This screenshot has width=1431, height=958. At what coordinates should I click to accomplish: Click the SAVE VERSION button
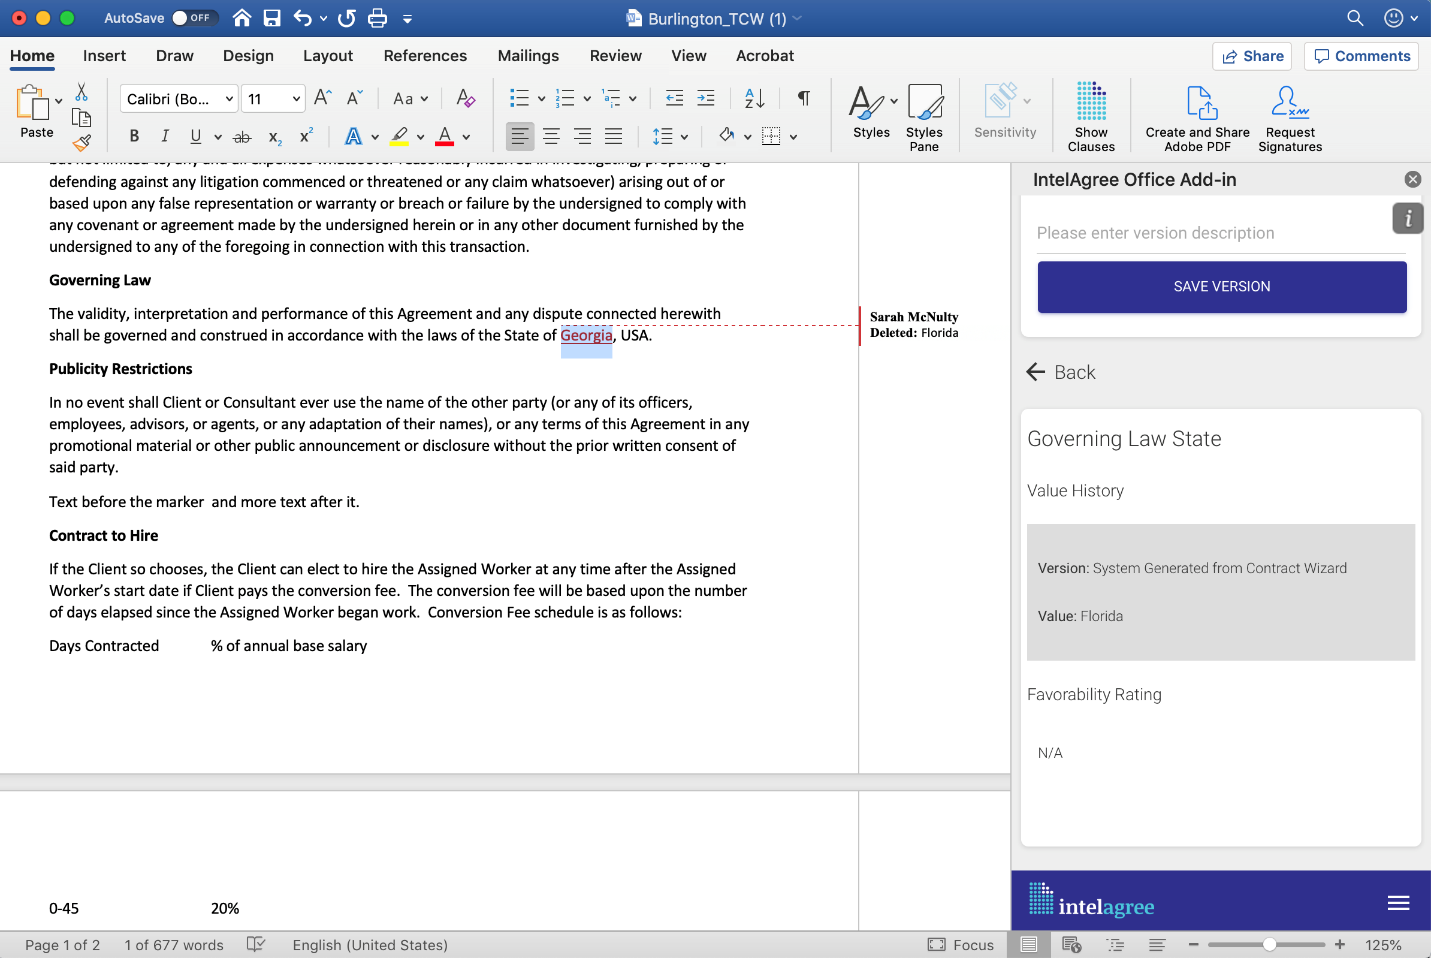(x=1221, y=287)
